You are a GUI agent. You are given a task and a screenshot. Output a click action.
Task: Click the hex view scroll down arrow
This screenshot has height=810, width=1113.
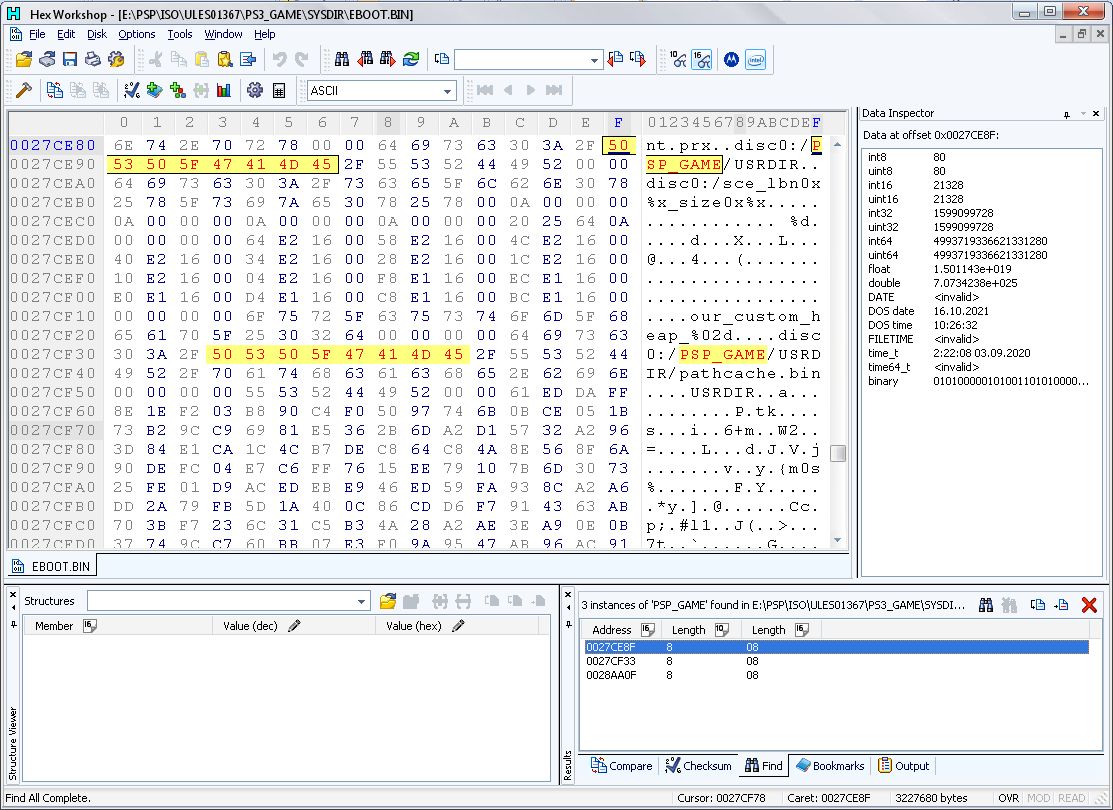(838, 541)
